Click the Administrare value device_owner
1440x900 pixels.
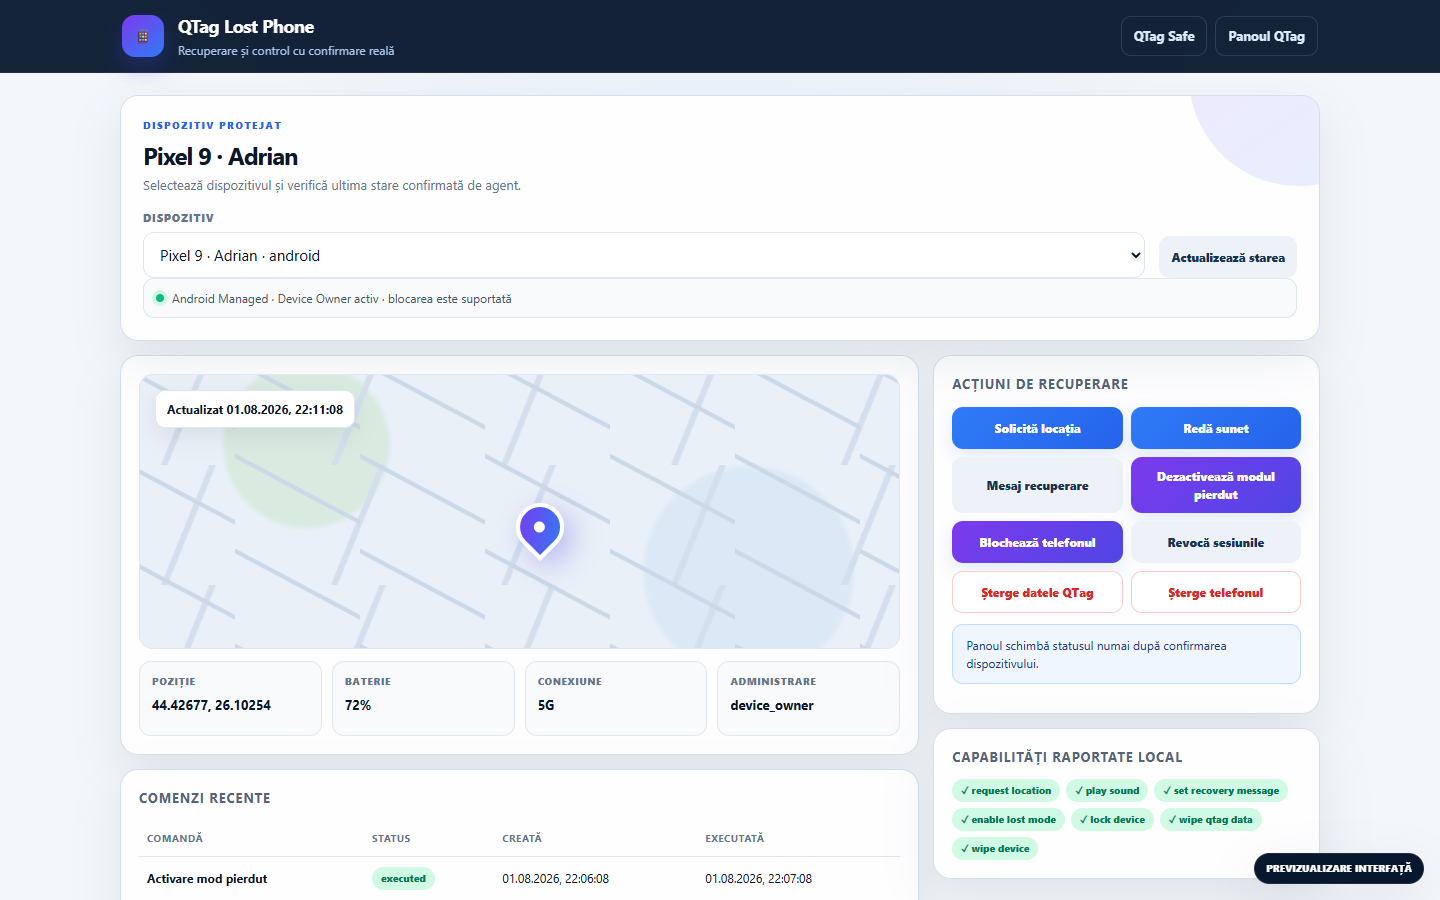(772, 705)
